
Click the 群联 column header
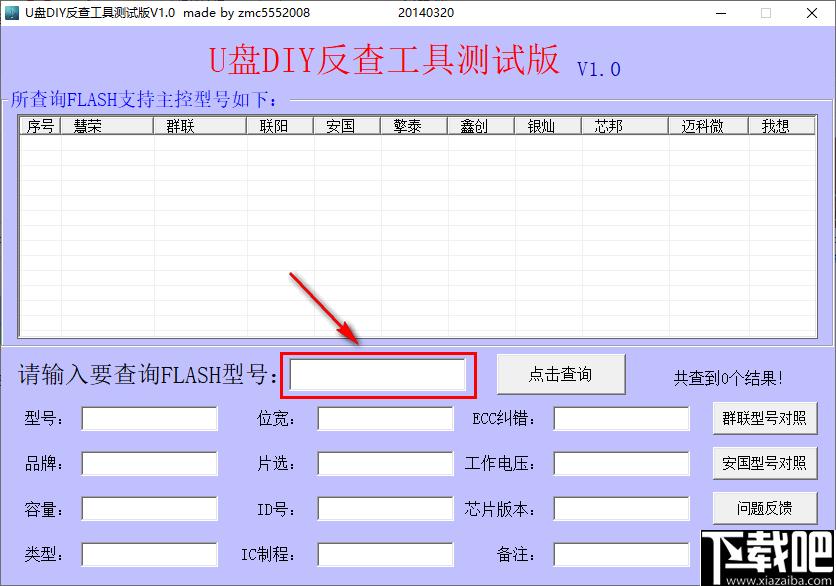(x=200, y=126)
